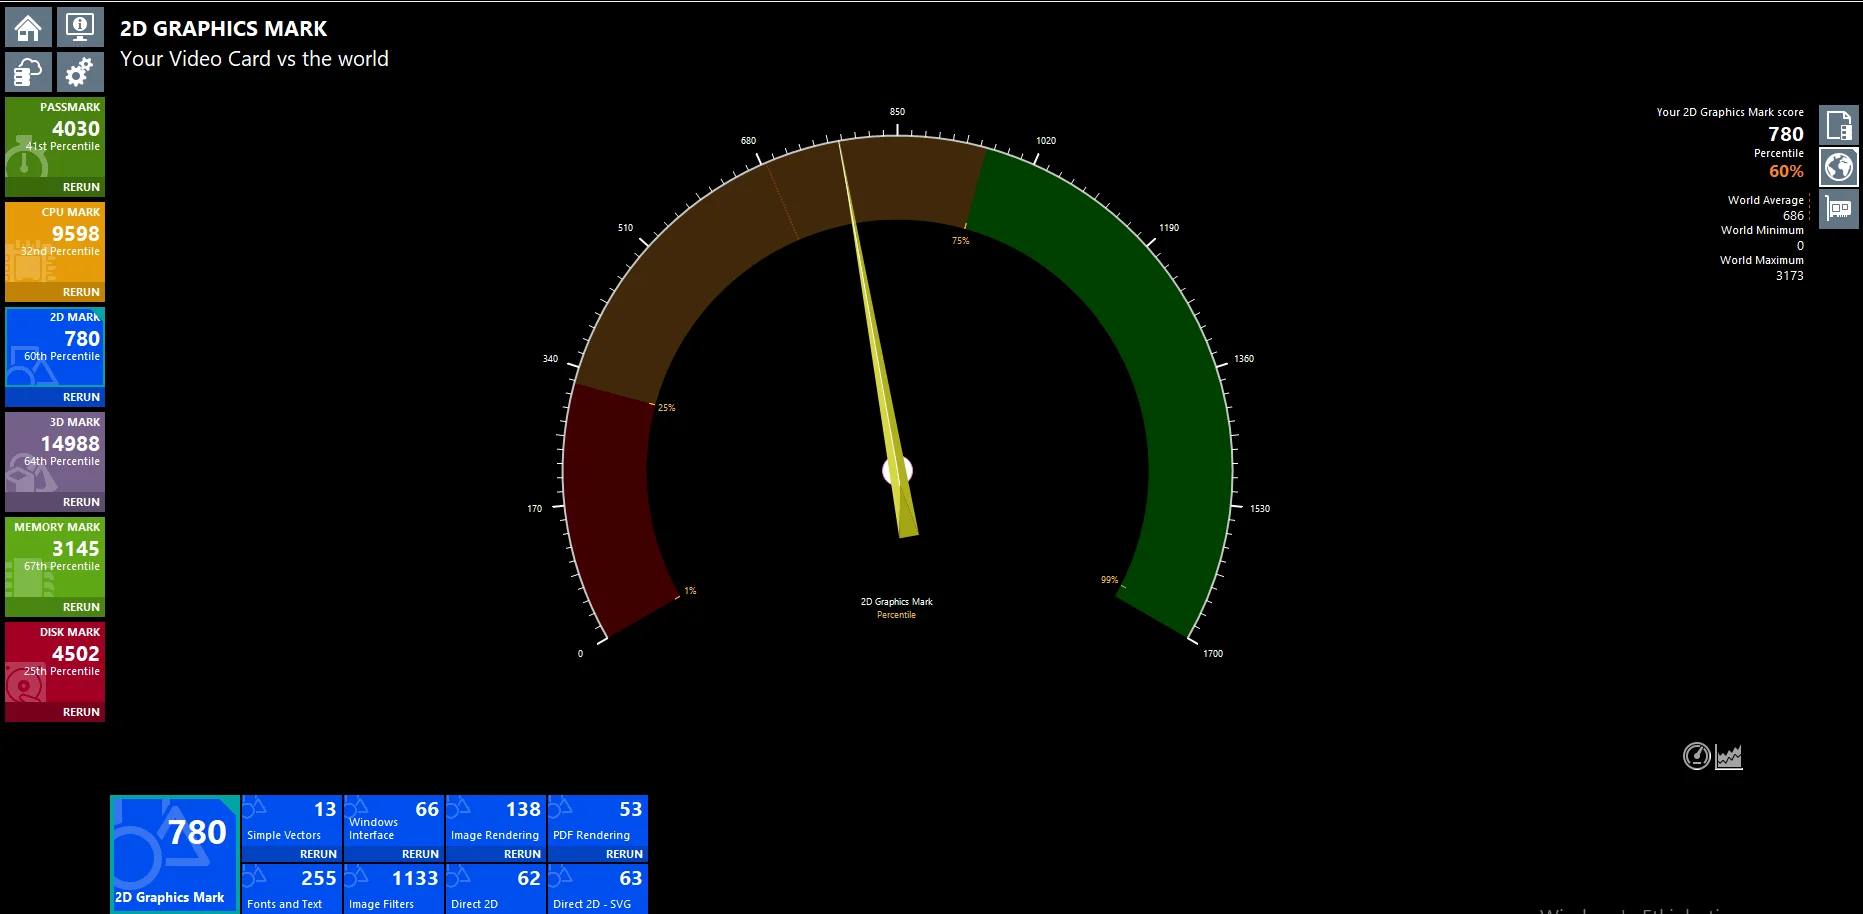
Task: Open the System Information screen
Action: pos(80,27)
